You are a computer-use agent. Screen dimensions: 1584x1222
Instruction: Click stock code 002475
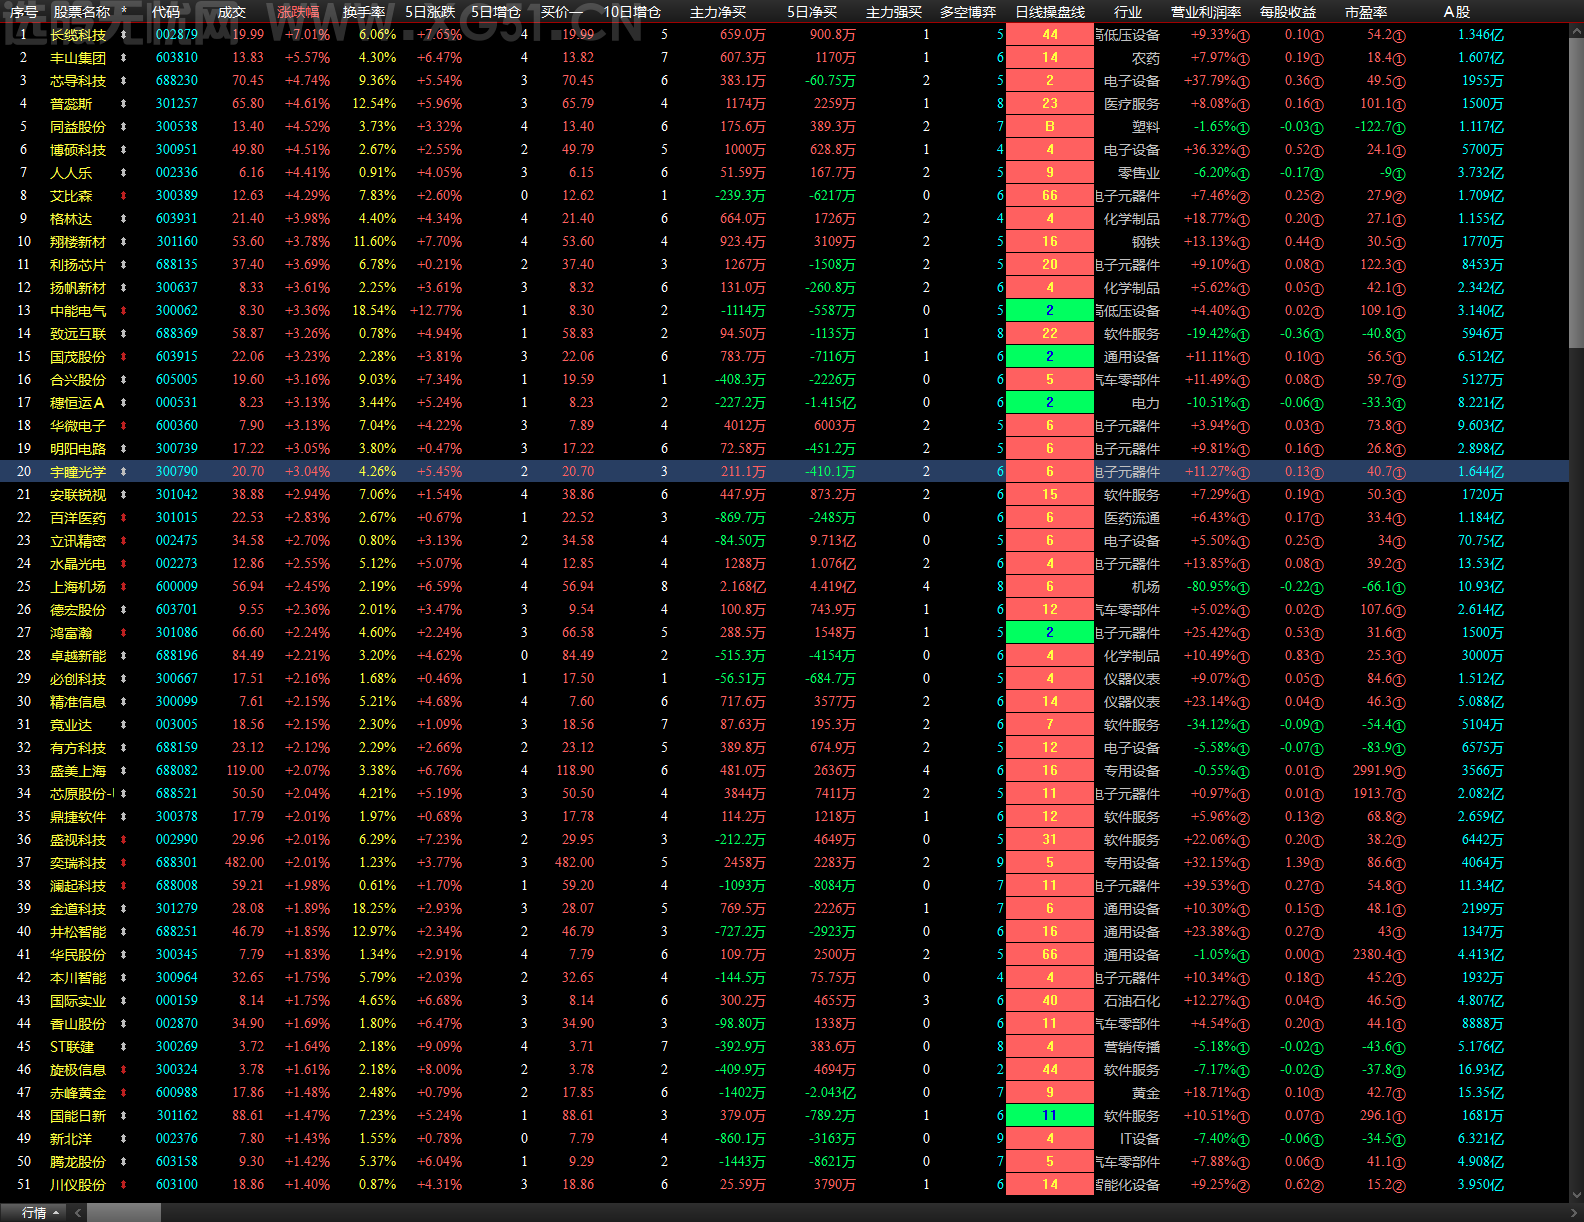177,541
